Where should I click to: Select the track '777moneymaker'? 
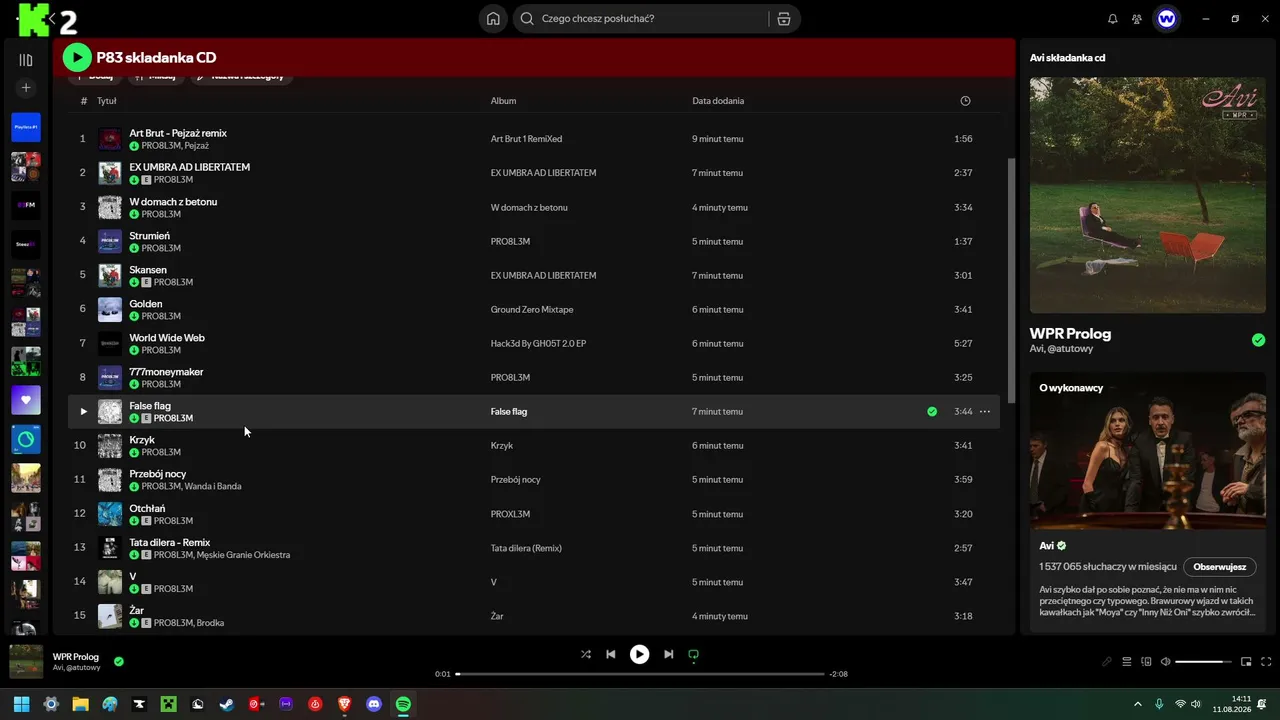166,372
